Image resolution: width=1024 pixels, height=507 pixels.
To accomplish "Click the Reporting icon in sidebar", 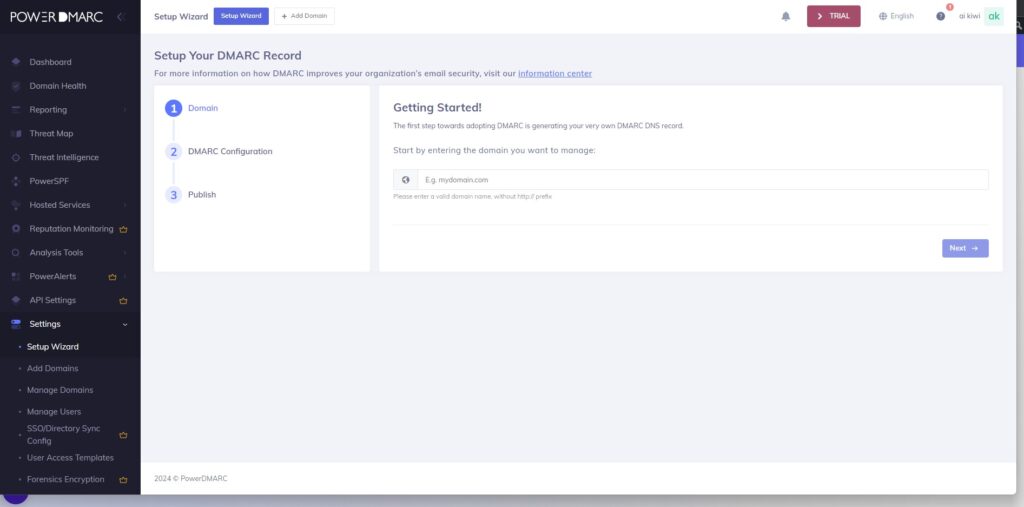I will [16, 110].
